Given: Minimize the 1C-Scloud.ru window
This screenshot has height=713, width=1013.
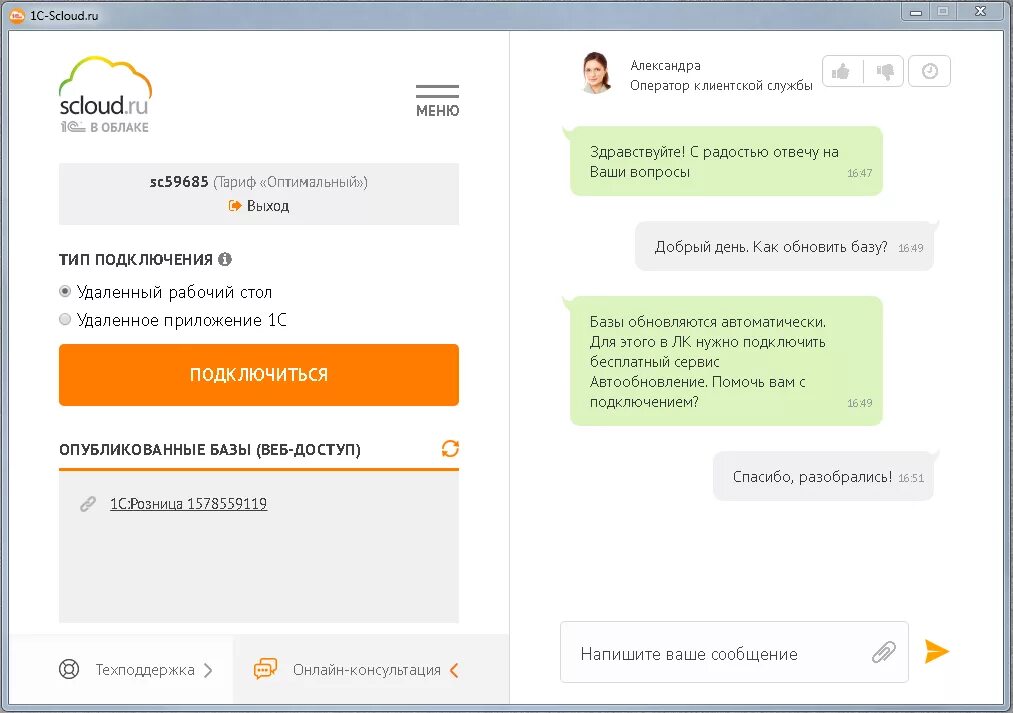Looking at the screenshot, I should (x=915, y=12).
